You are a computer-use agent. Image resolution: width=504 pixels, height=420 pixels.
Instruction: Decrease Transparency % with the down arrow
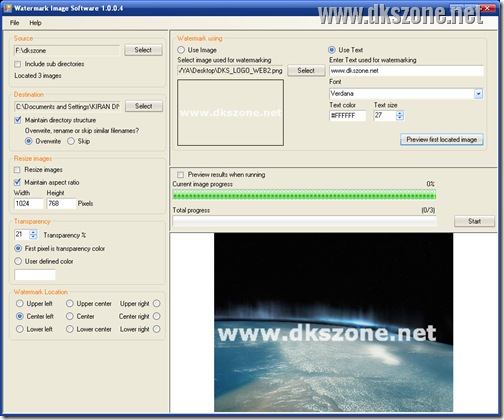click(x=33, y=237)
